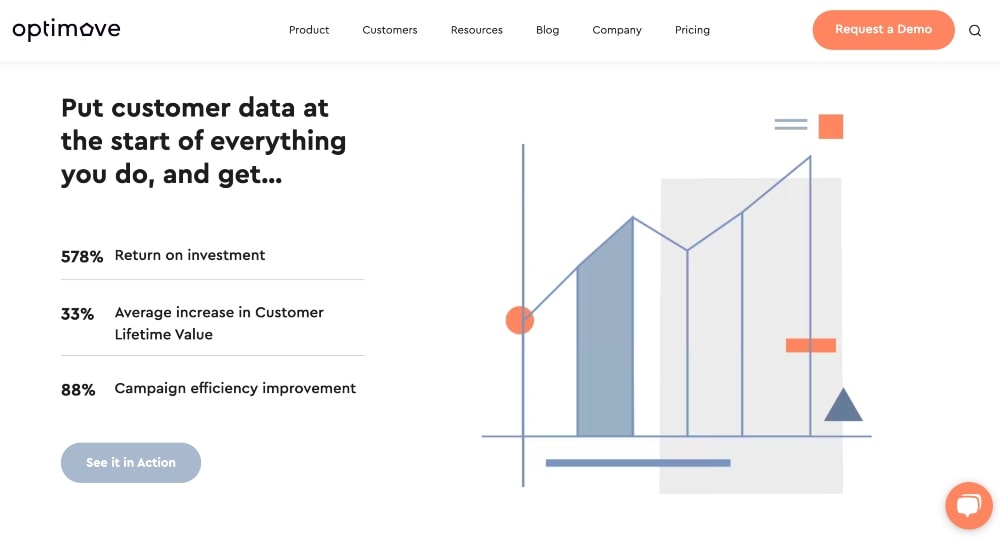Click the See it in Action button
This screenshot has height=539, width=1000.
(x=131, y=462)
